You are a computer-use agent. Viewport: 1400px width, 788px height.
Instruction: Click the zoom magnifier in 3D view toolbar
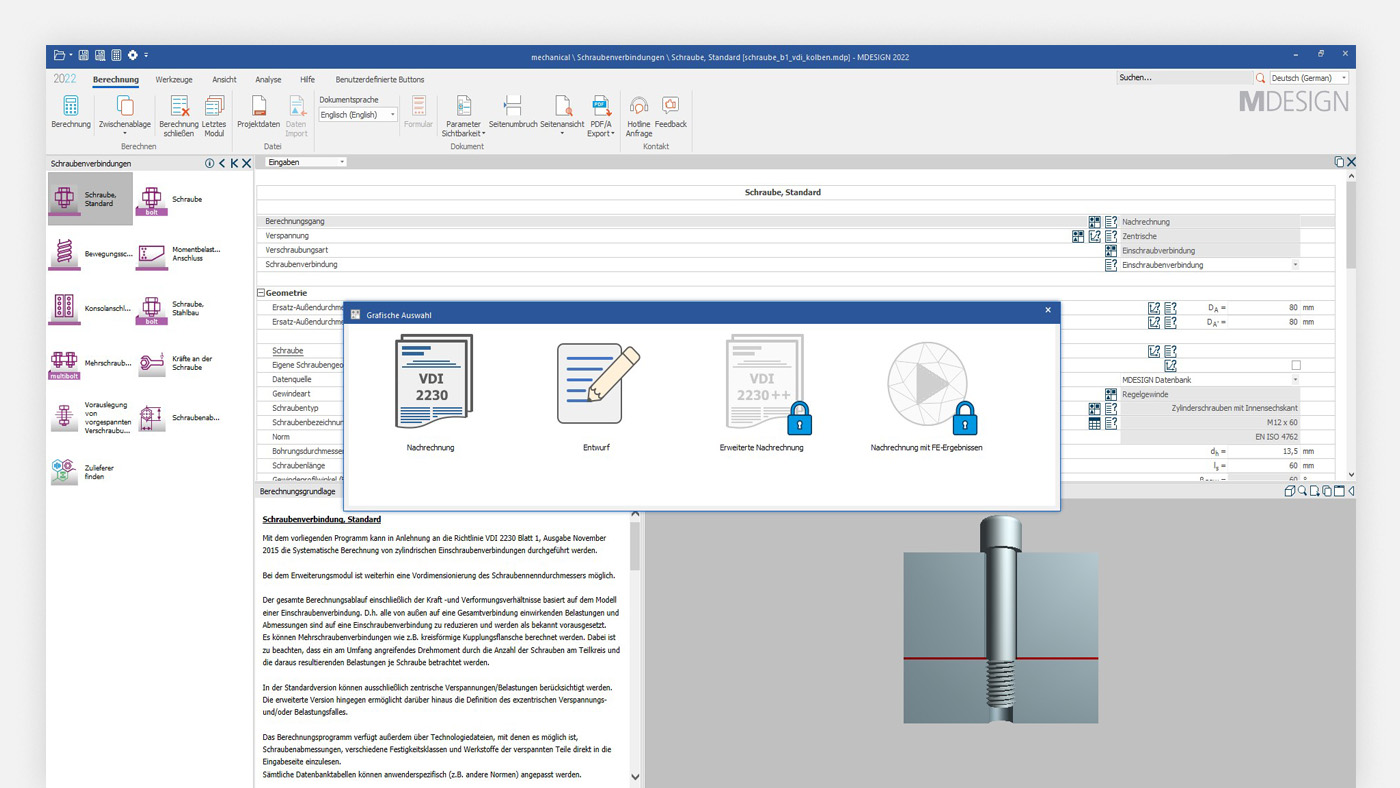[x=1302, y=491]
